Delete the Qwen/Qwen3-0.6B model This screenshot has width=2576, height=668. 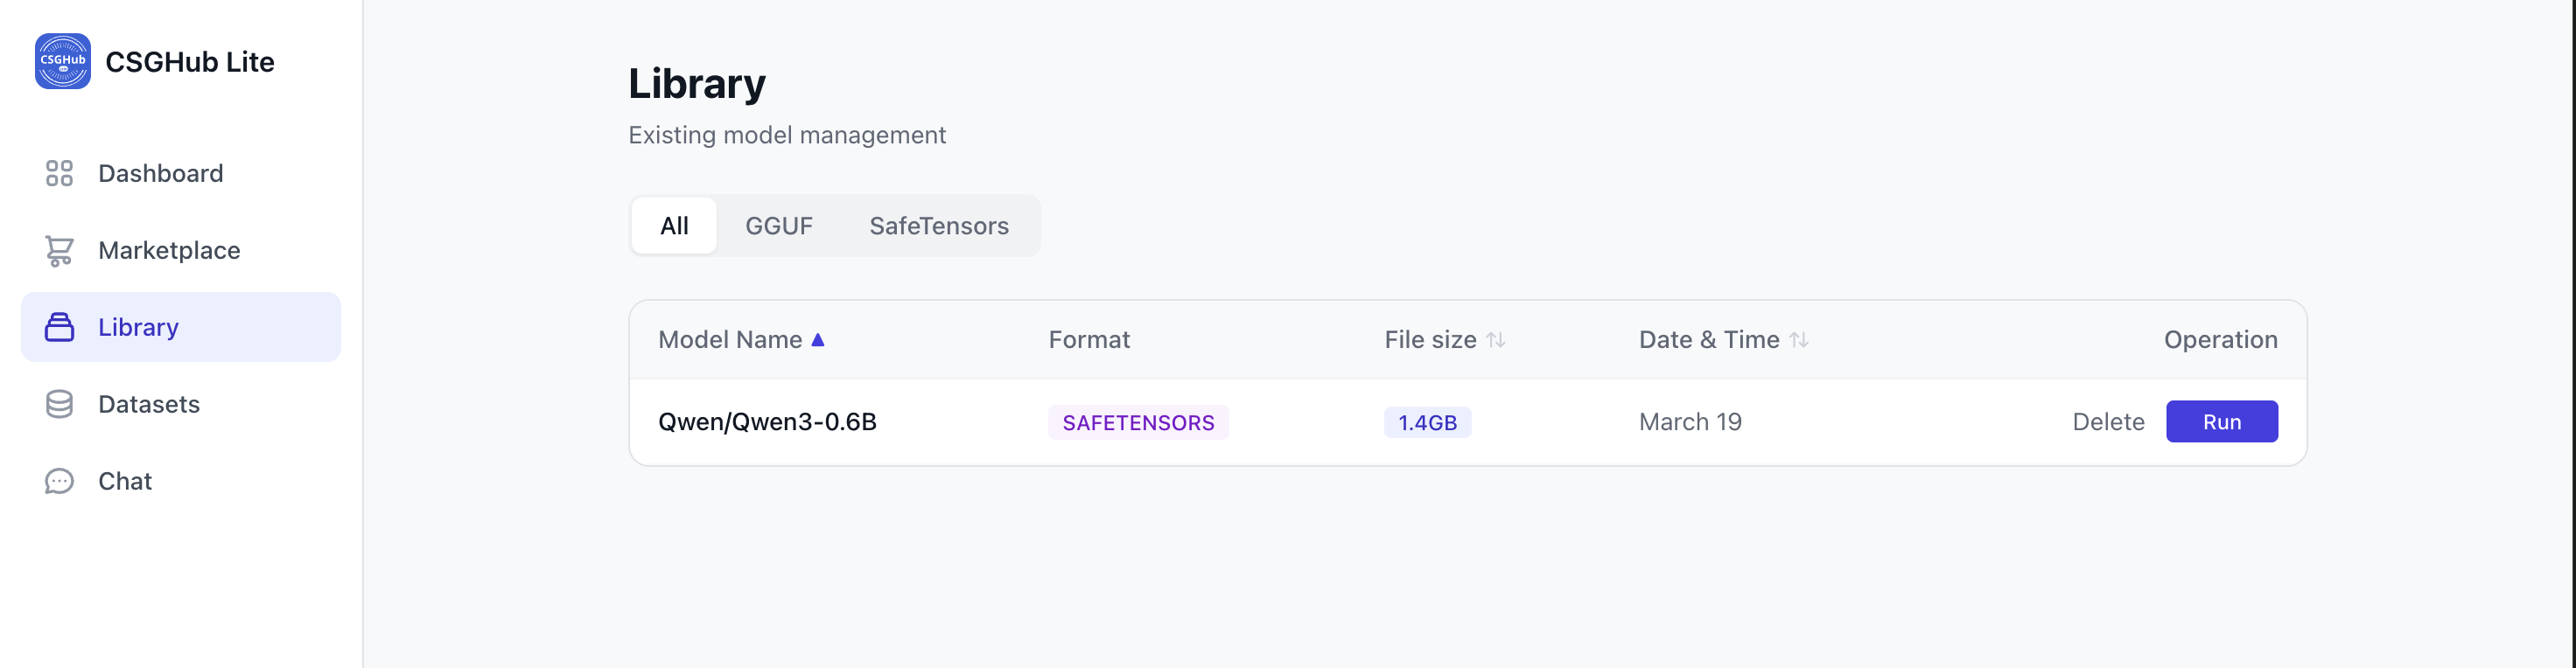[x=2108, y=422]
